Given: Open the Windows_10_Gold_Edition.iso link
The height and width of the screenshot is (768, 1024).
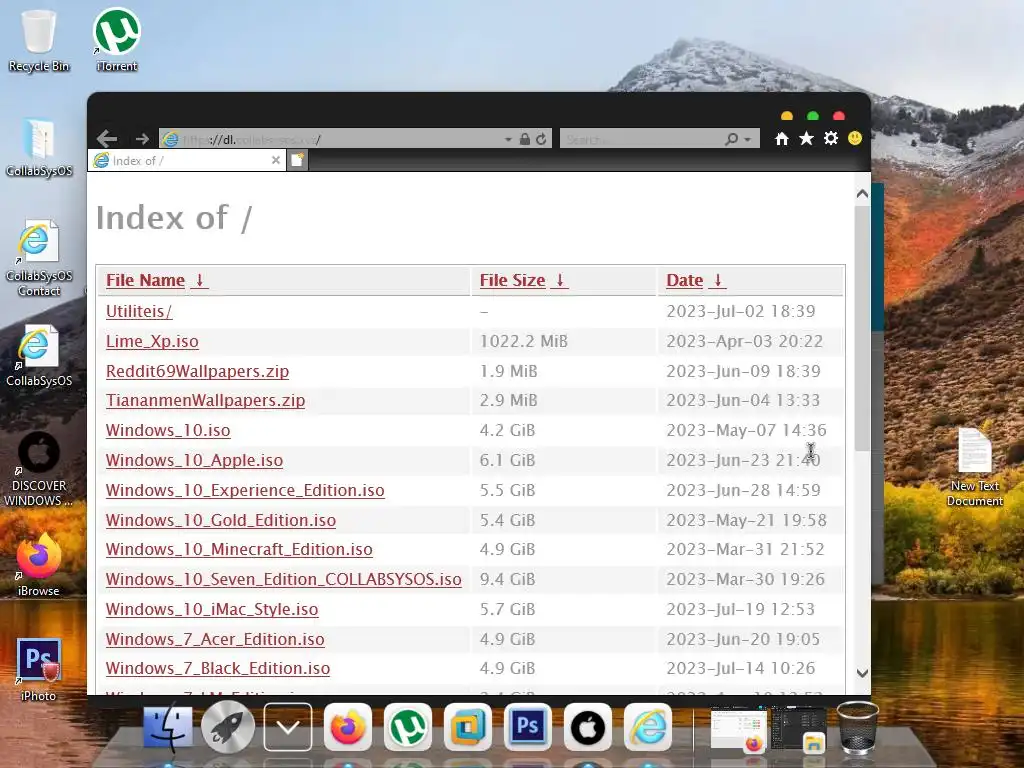Looking at the screenshot, I should (221, 520).
